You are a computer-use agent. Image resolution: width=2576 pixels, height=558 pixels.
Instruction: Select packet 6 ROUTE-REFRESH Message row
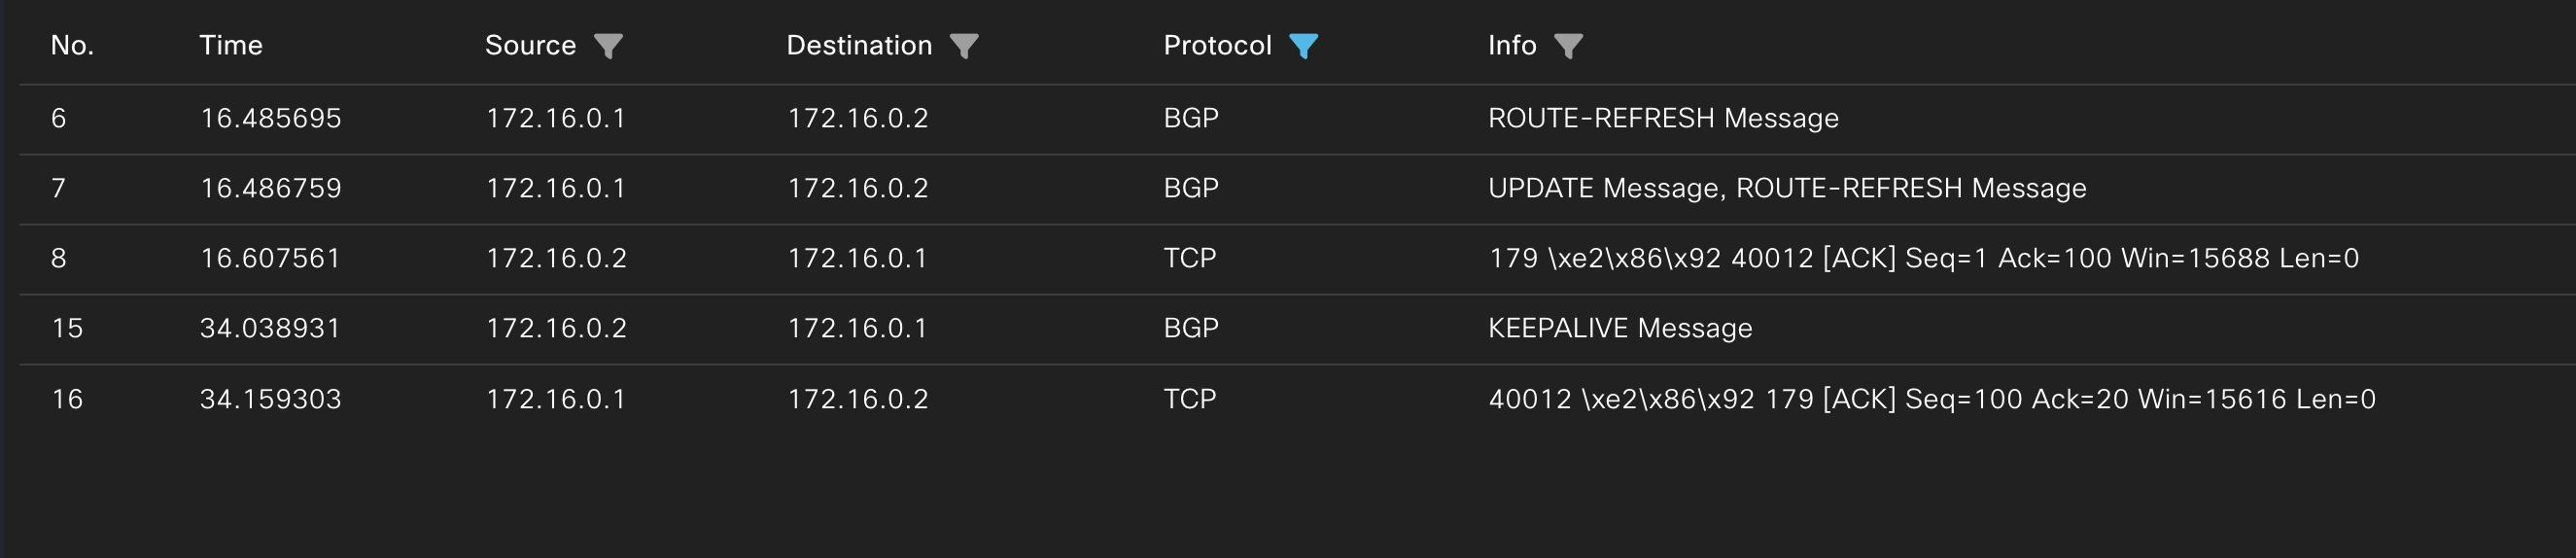(1298, 119)
